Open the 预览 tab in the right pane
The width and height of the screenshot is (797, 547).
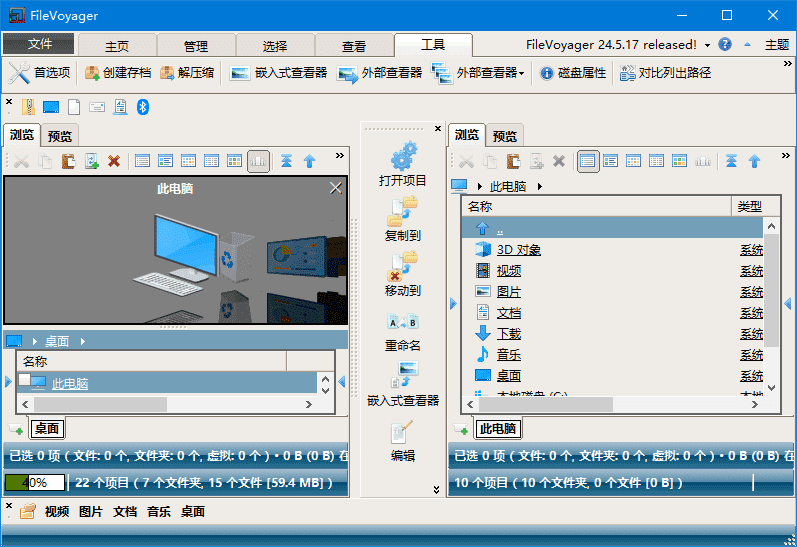point(505,136)
